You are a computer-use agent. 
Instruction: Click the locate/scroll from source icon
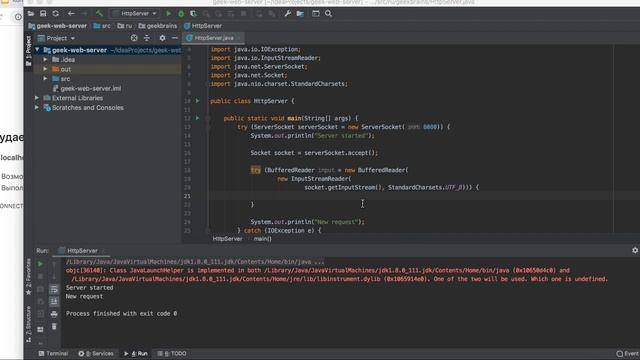134,38
